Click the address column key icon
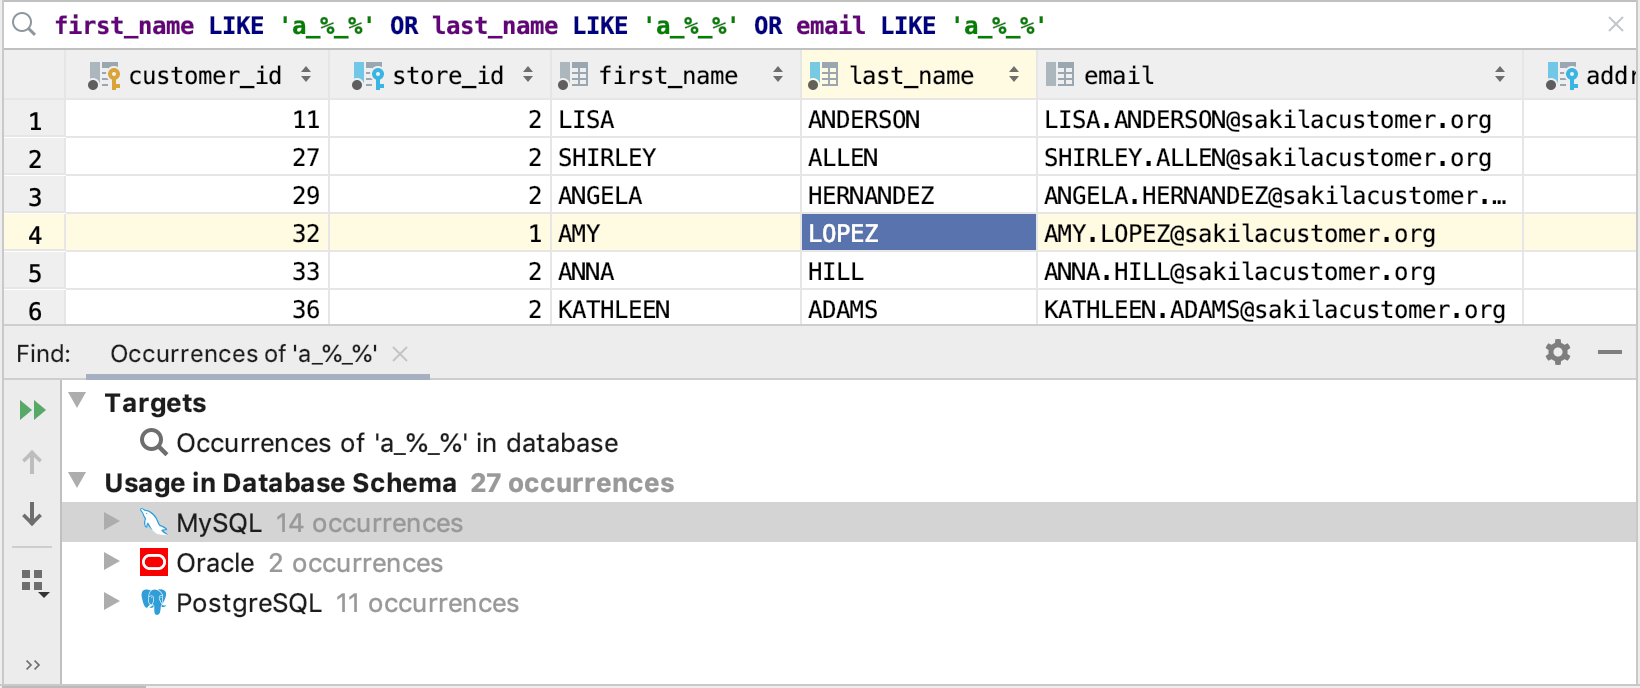 (1562, 76)
